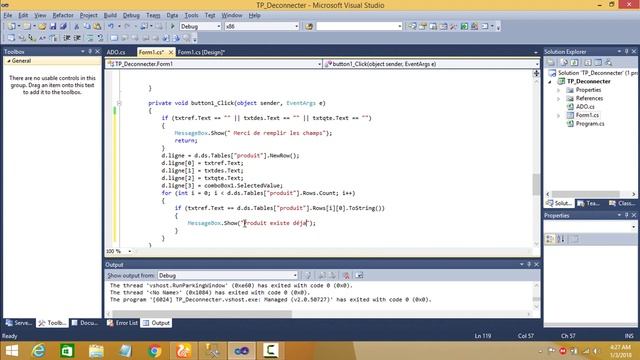This screenshot has height=360, width=640.
Task: Click the Solution Explorer toolbar icon
Action: click(x=412, y=27)
